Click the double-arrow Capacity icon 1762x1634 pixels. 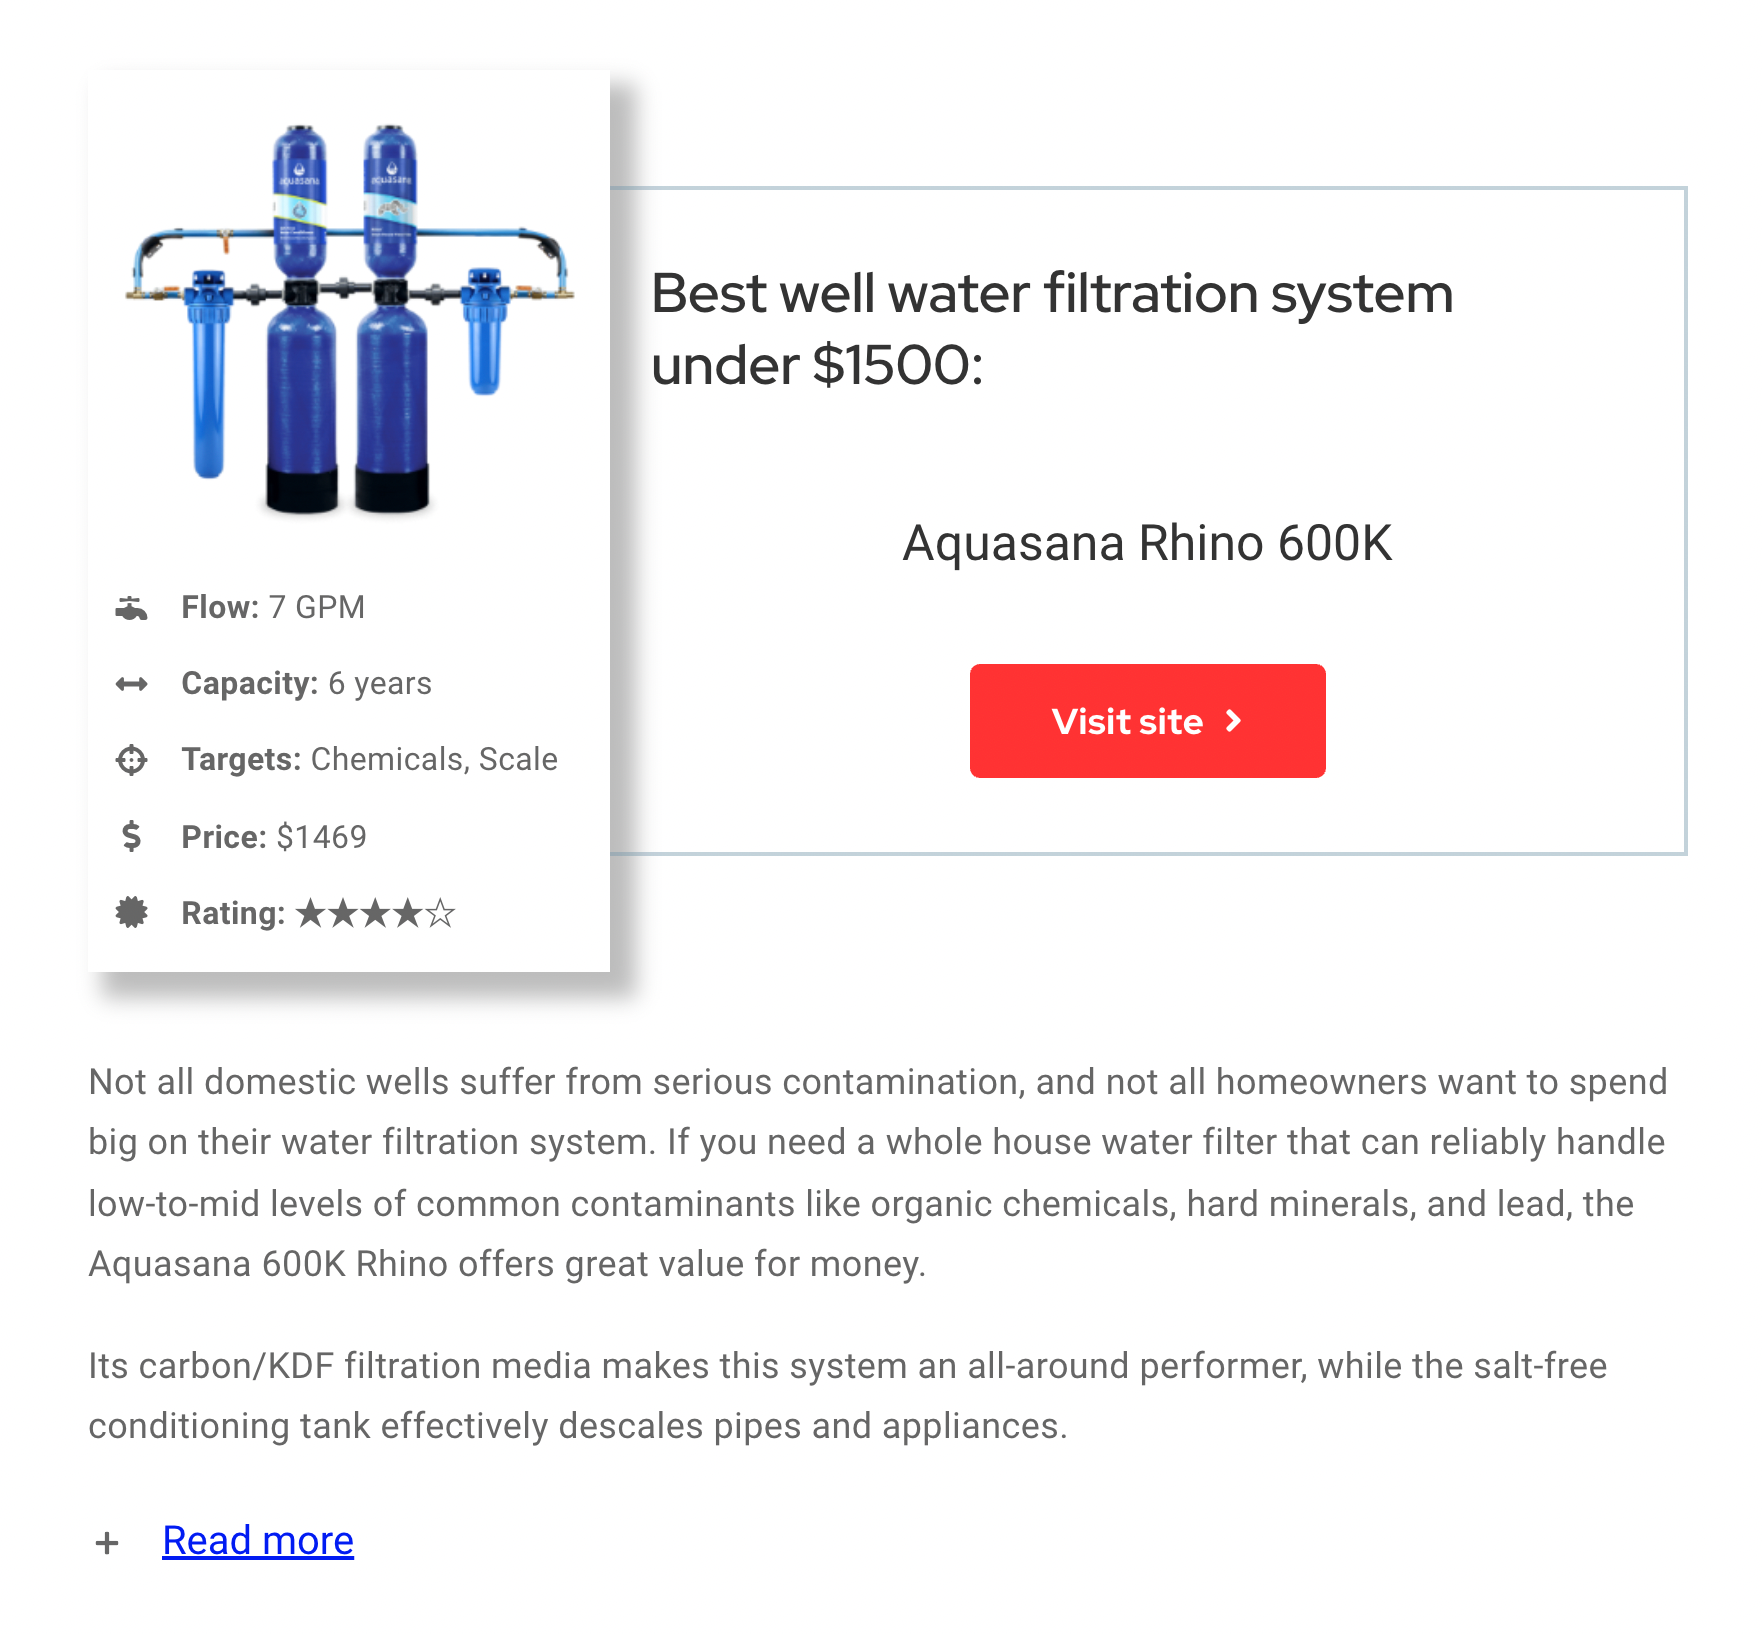(131, 684)
